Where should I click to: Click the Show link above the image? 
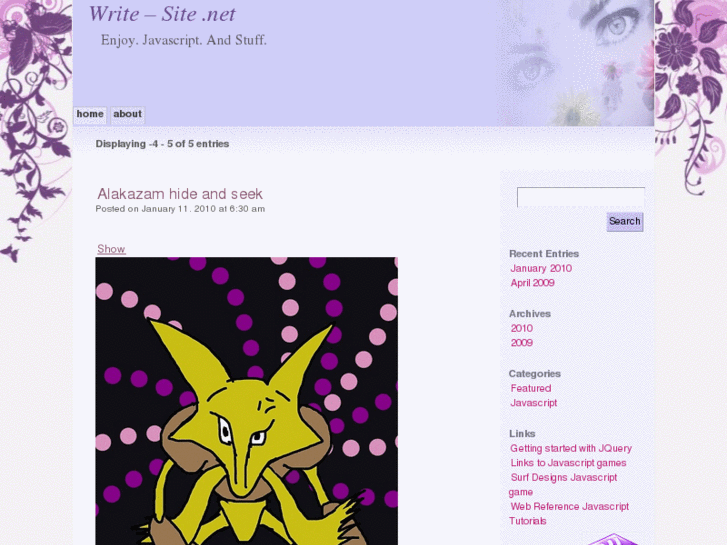coord(111,249)
